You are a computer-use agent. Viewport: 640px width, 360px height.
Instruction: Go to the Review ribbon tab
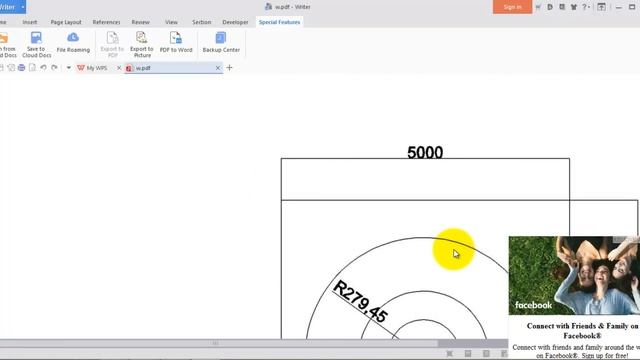click(140, 22)
